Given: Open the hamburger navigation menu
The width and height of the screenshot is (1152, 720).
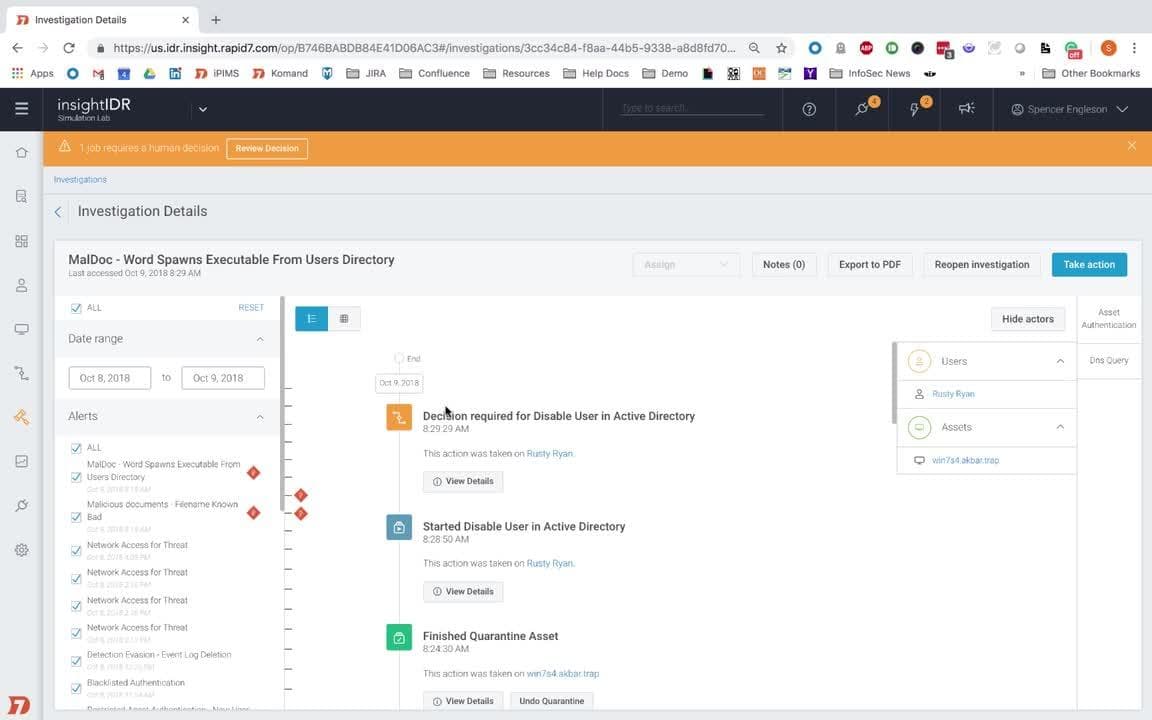Looking at the screenshot, I should click(21, 109).
